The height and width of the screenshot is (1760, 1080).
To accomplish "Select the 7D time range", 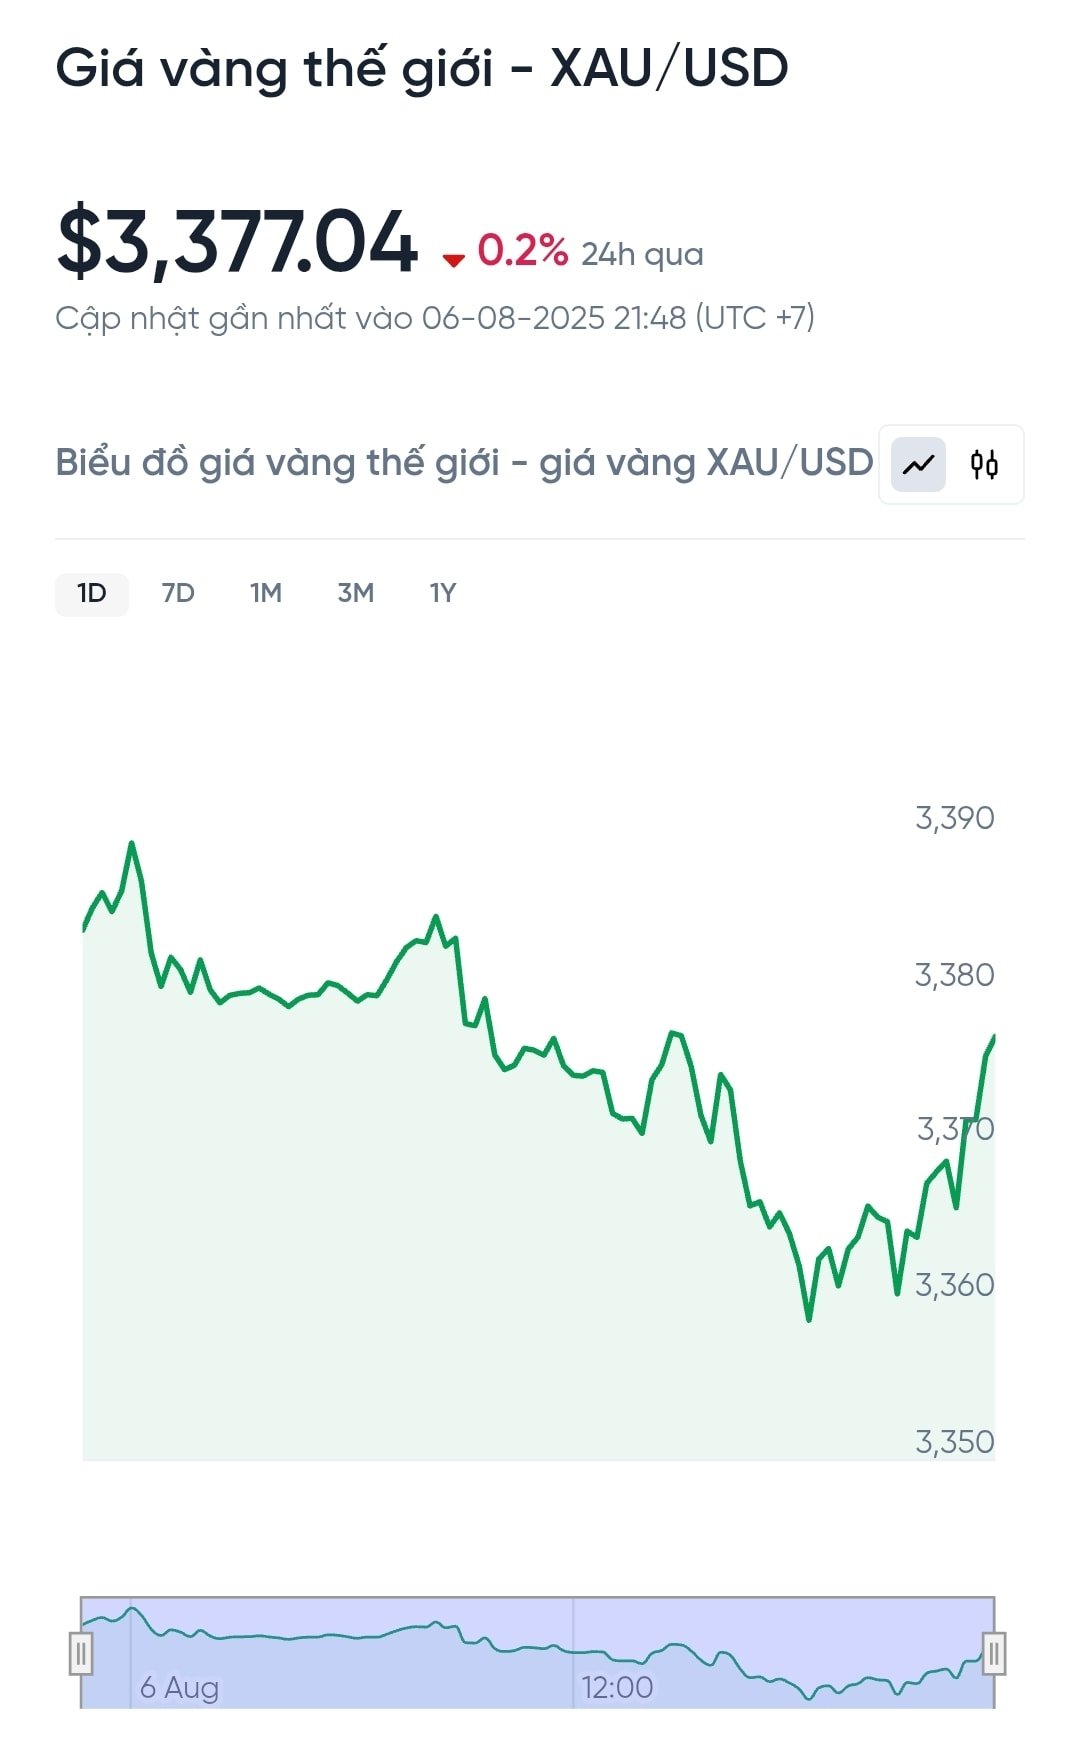I will 178,594.
